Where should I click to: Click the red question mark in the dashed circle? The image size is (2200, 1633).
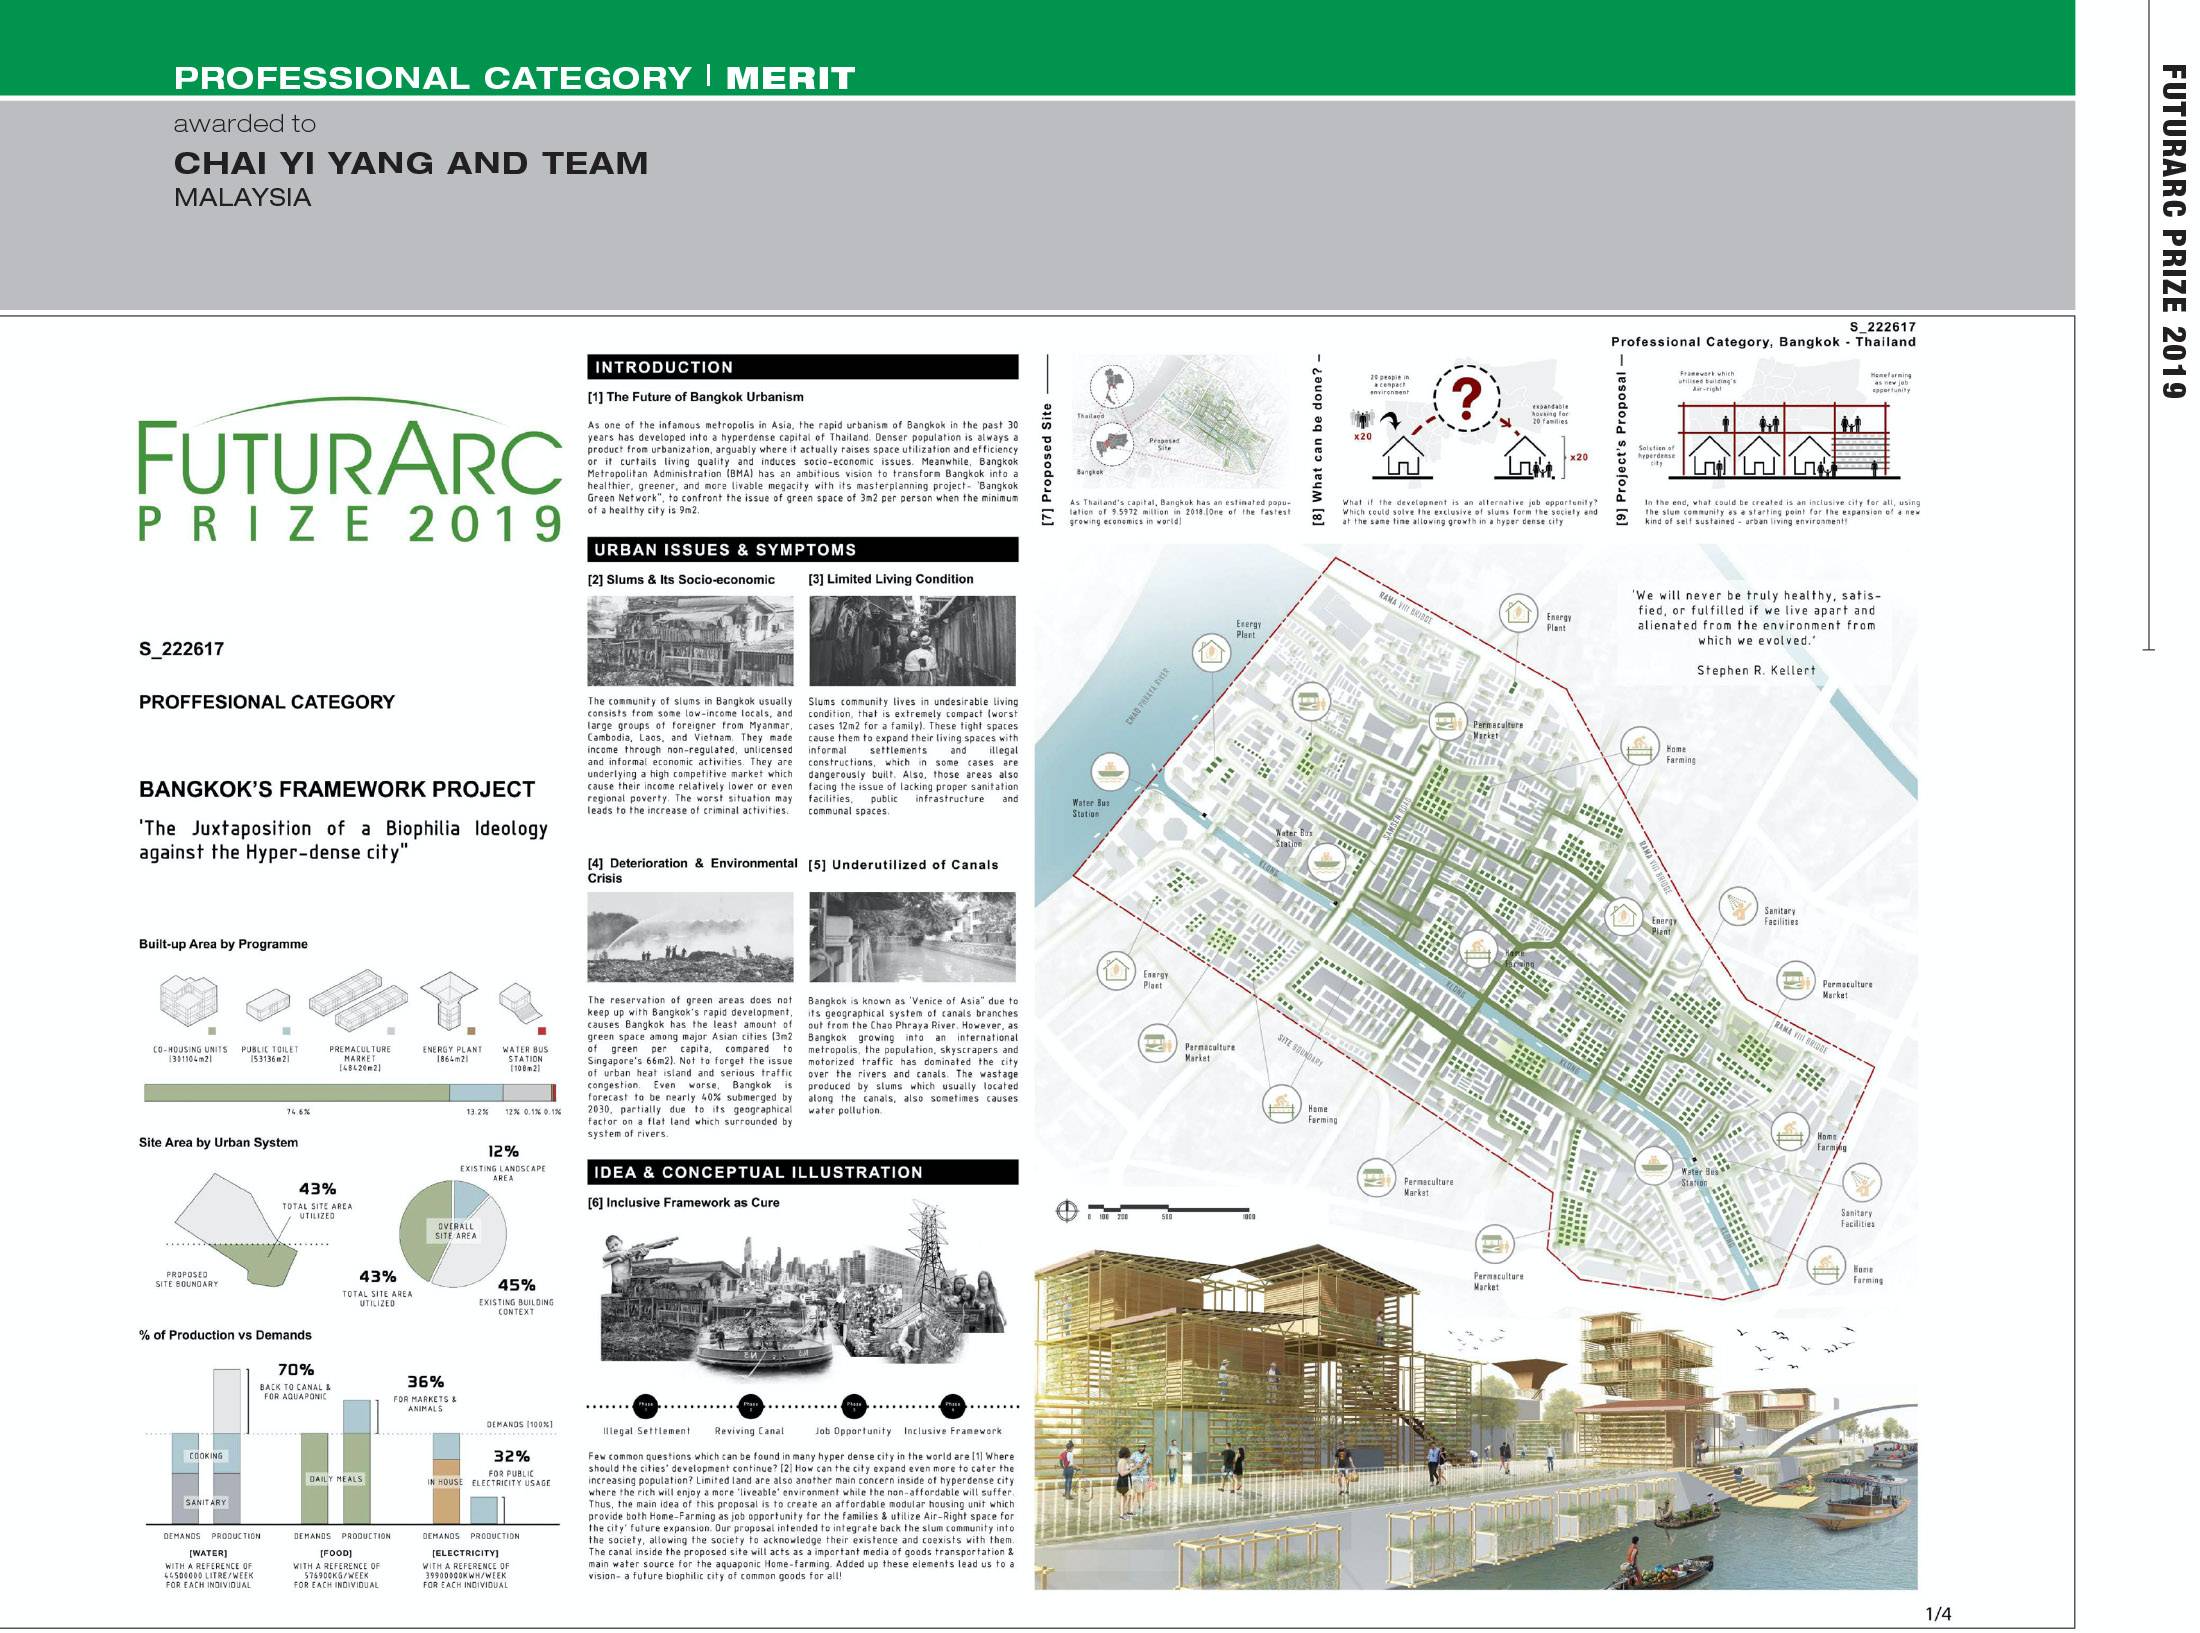1466,396
